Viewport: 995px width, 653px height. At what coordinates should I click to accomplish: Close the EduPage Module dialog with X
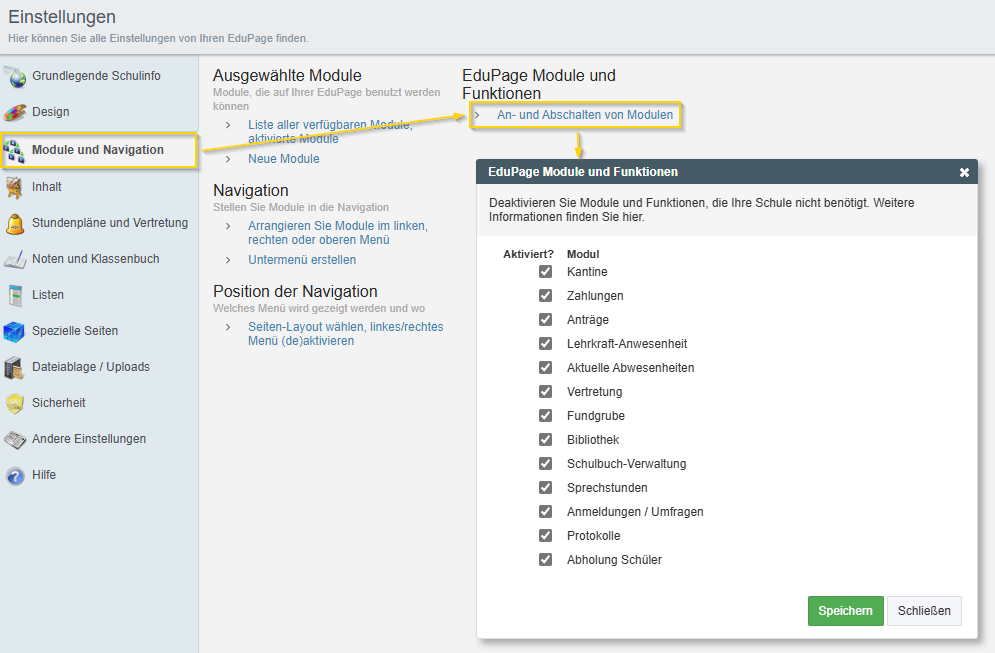[x=964, y=172]
